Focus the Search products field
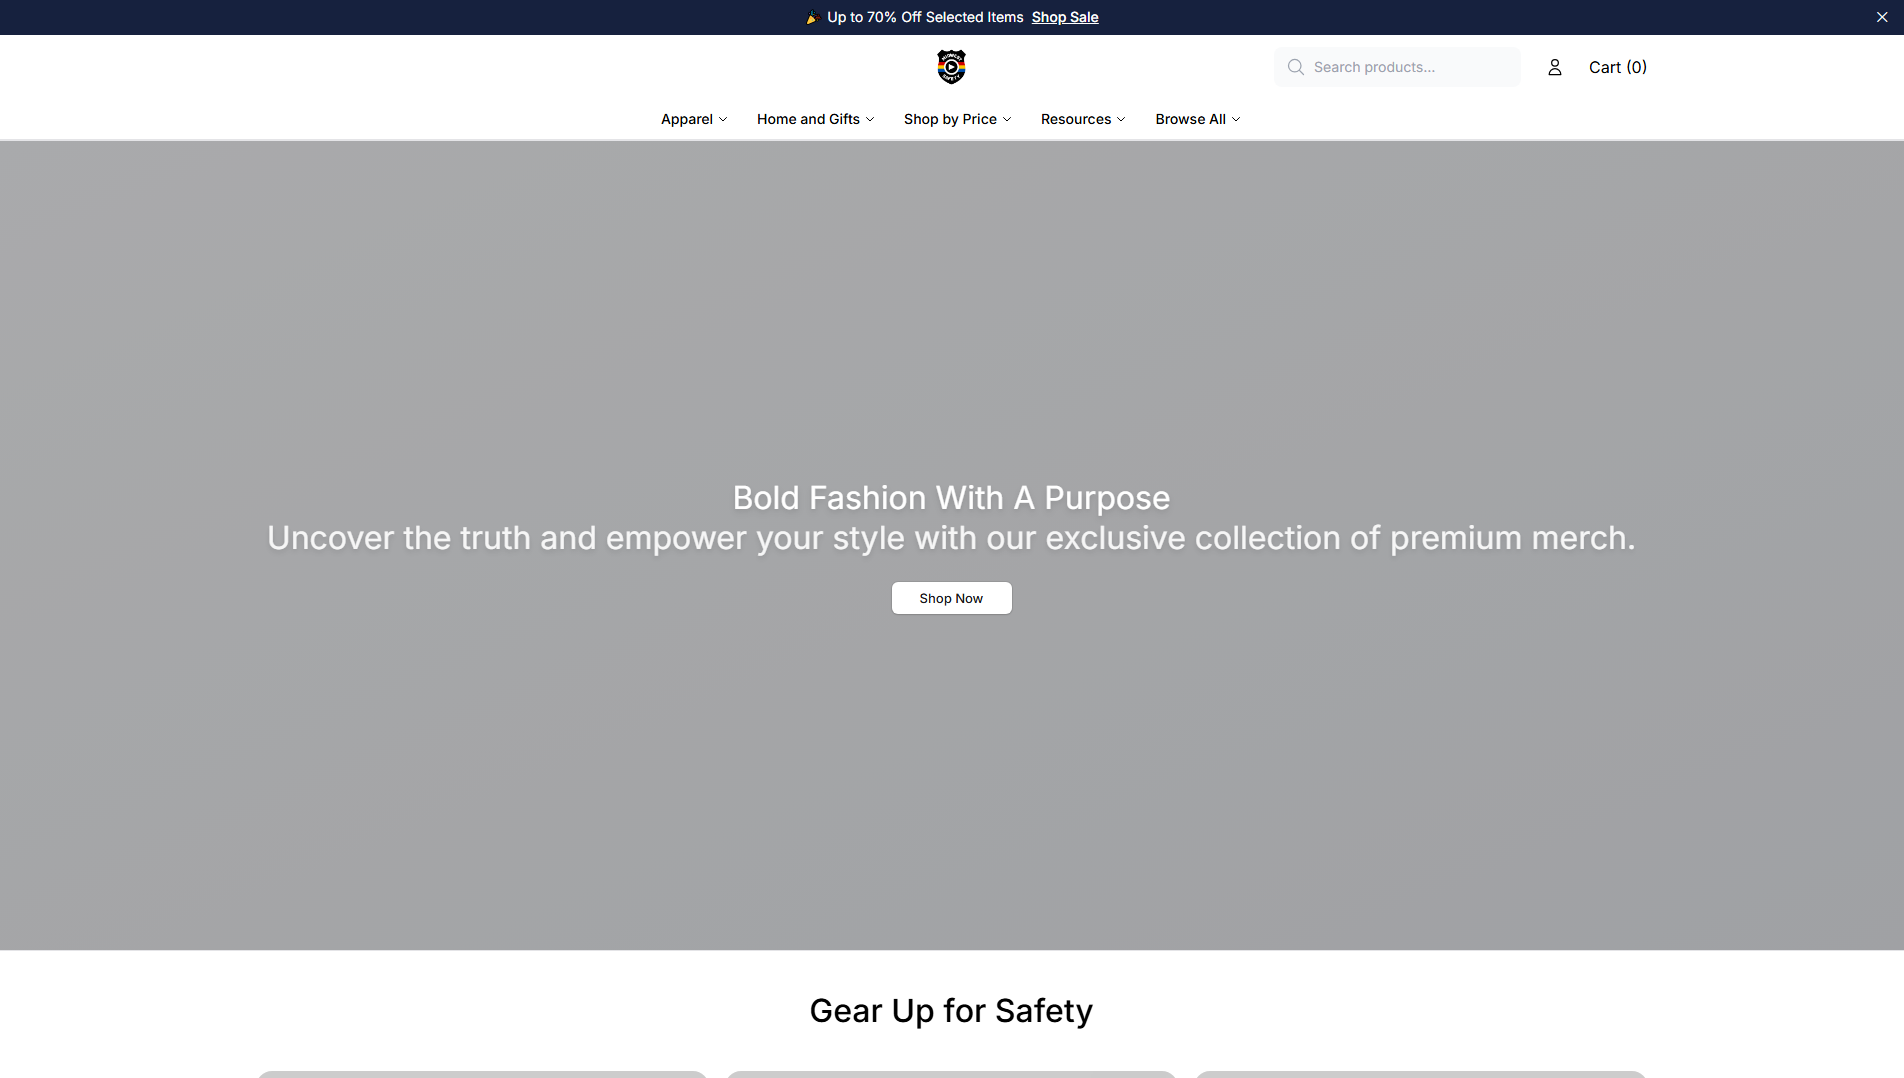 (x=1397, y=67)
